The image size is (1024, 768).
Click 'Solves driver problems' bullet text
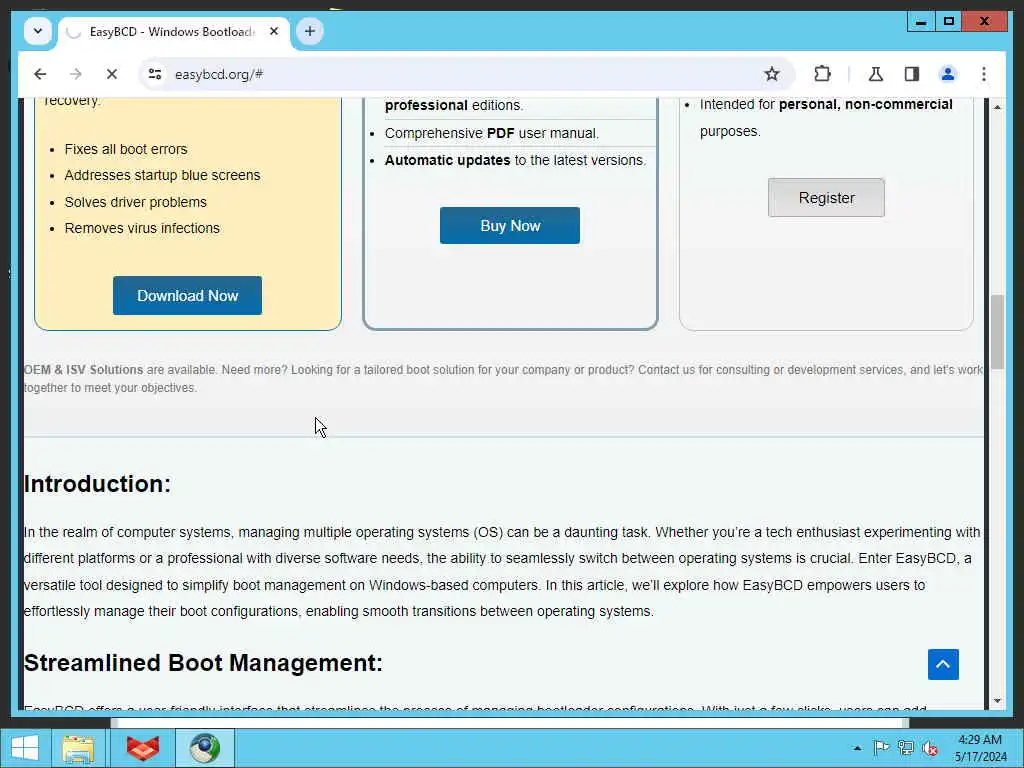[x=136, y=202]
